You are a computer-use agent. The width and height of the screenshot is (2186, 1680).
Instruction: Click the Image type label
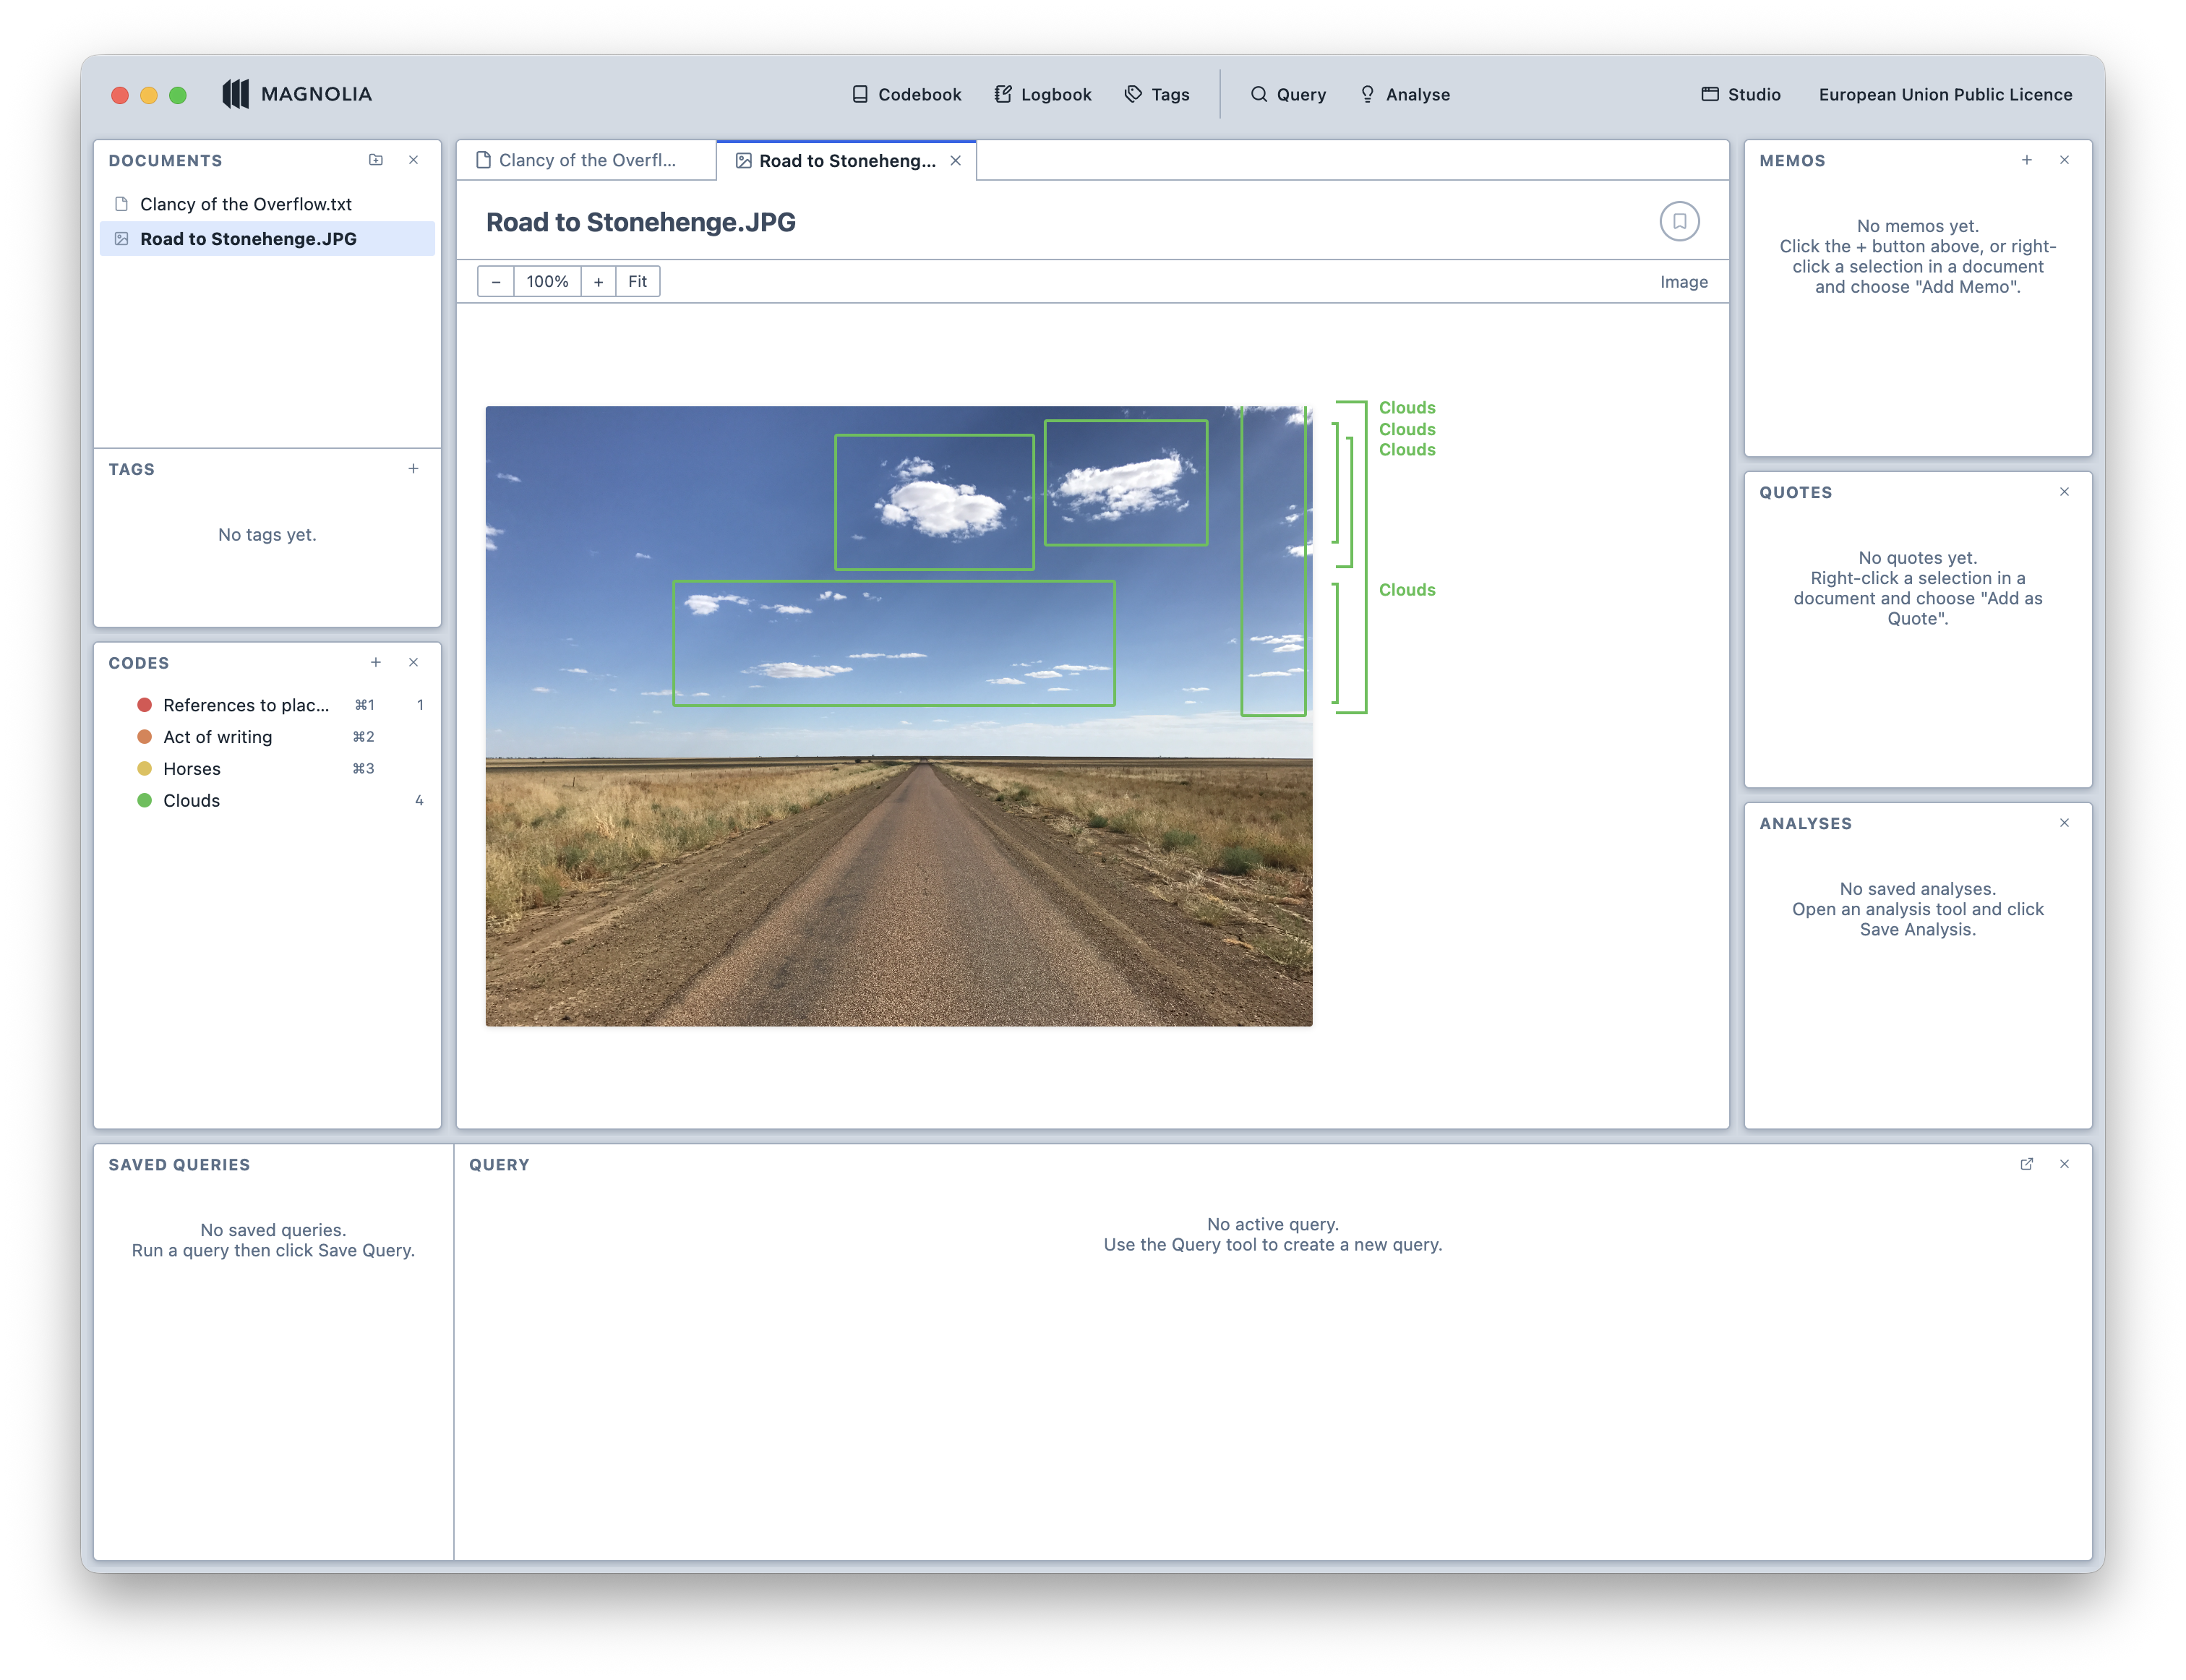1684,282
